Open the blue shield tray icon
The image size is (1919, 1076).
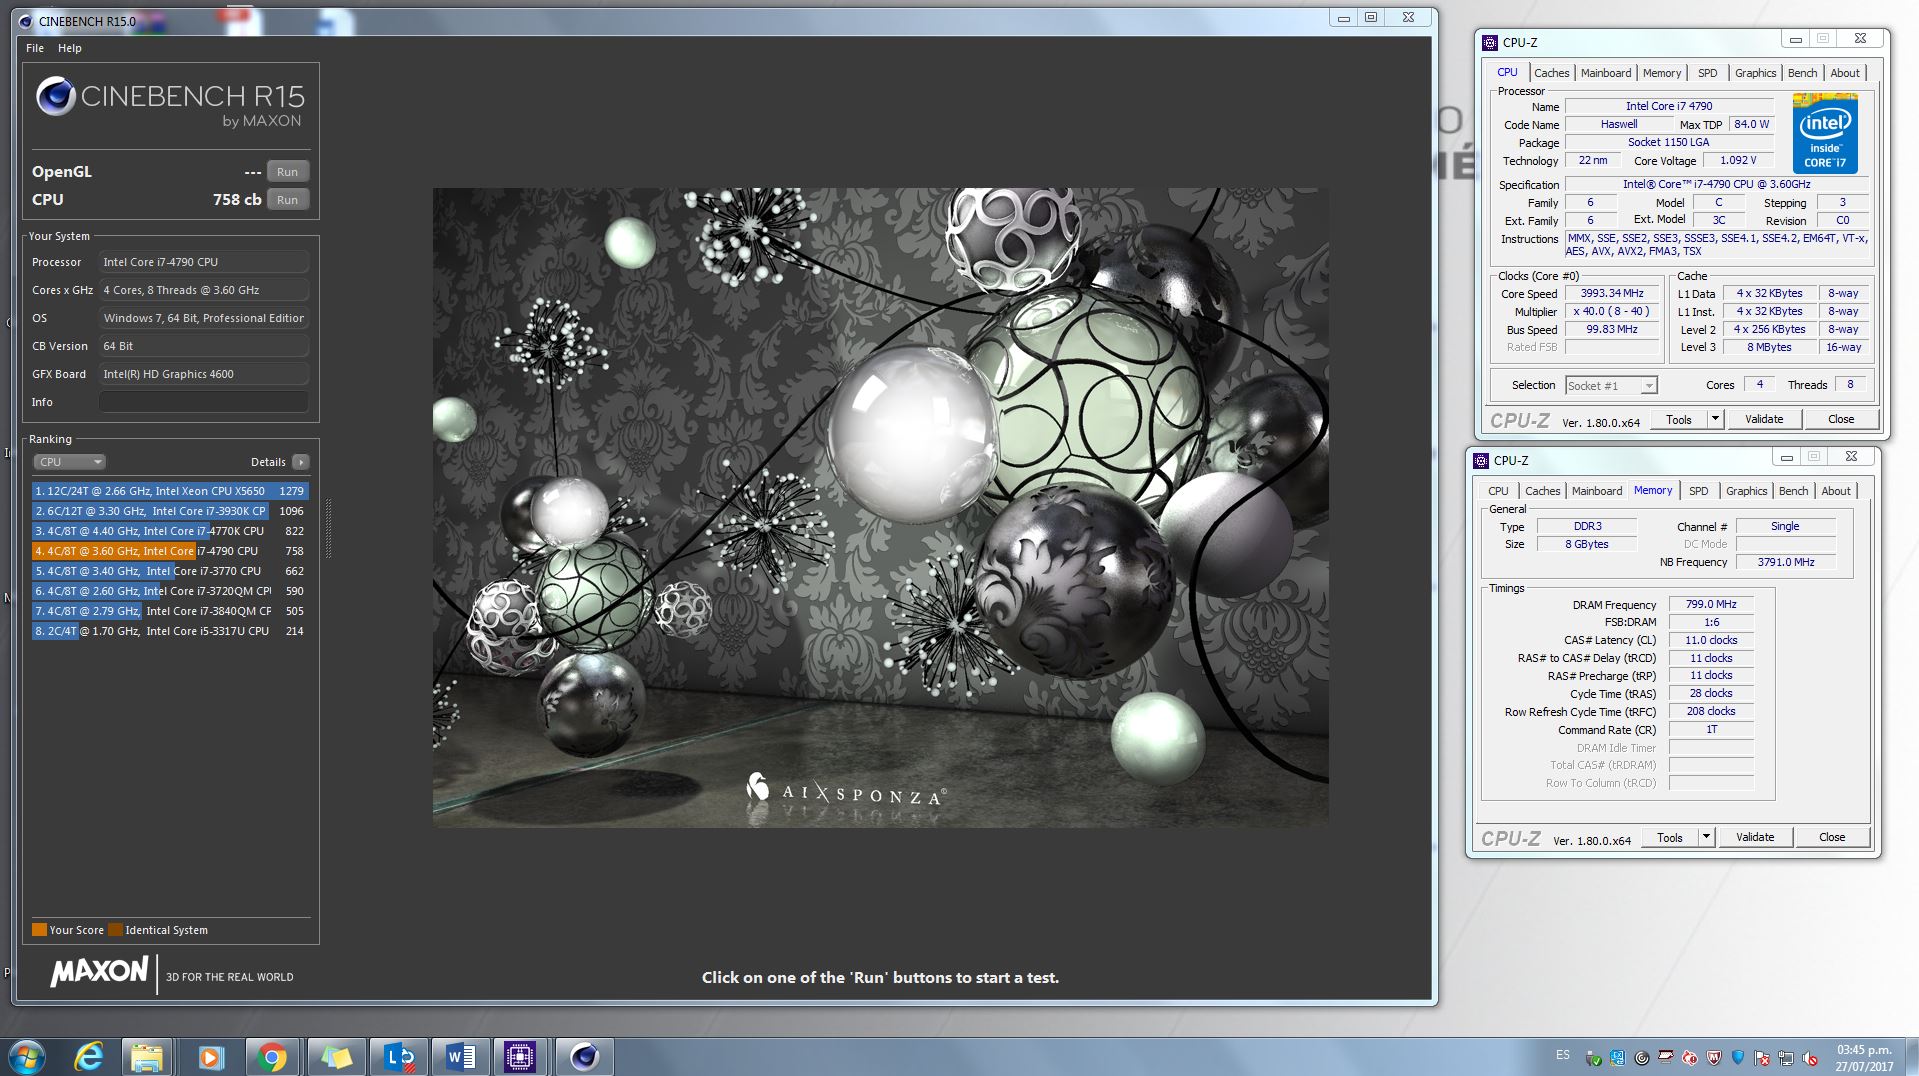pos(1738,1057)
